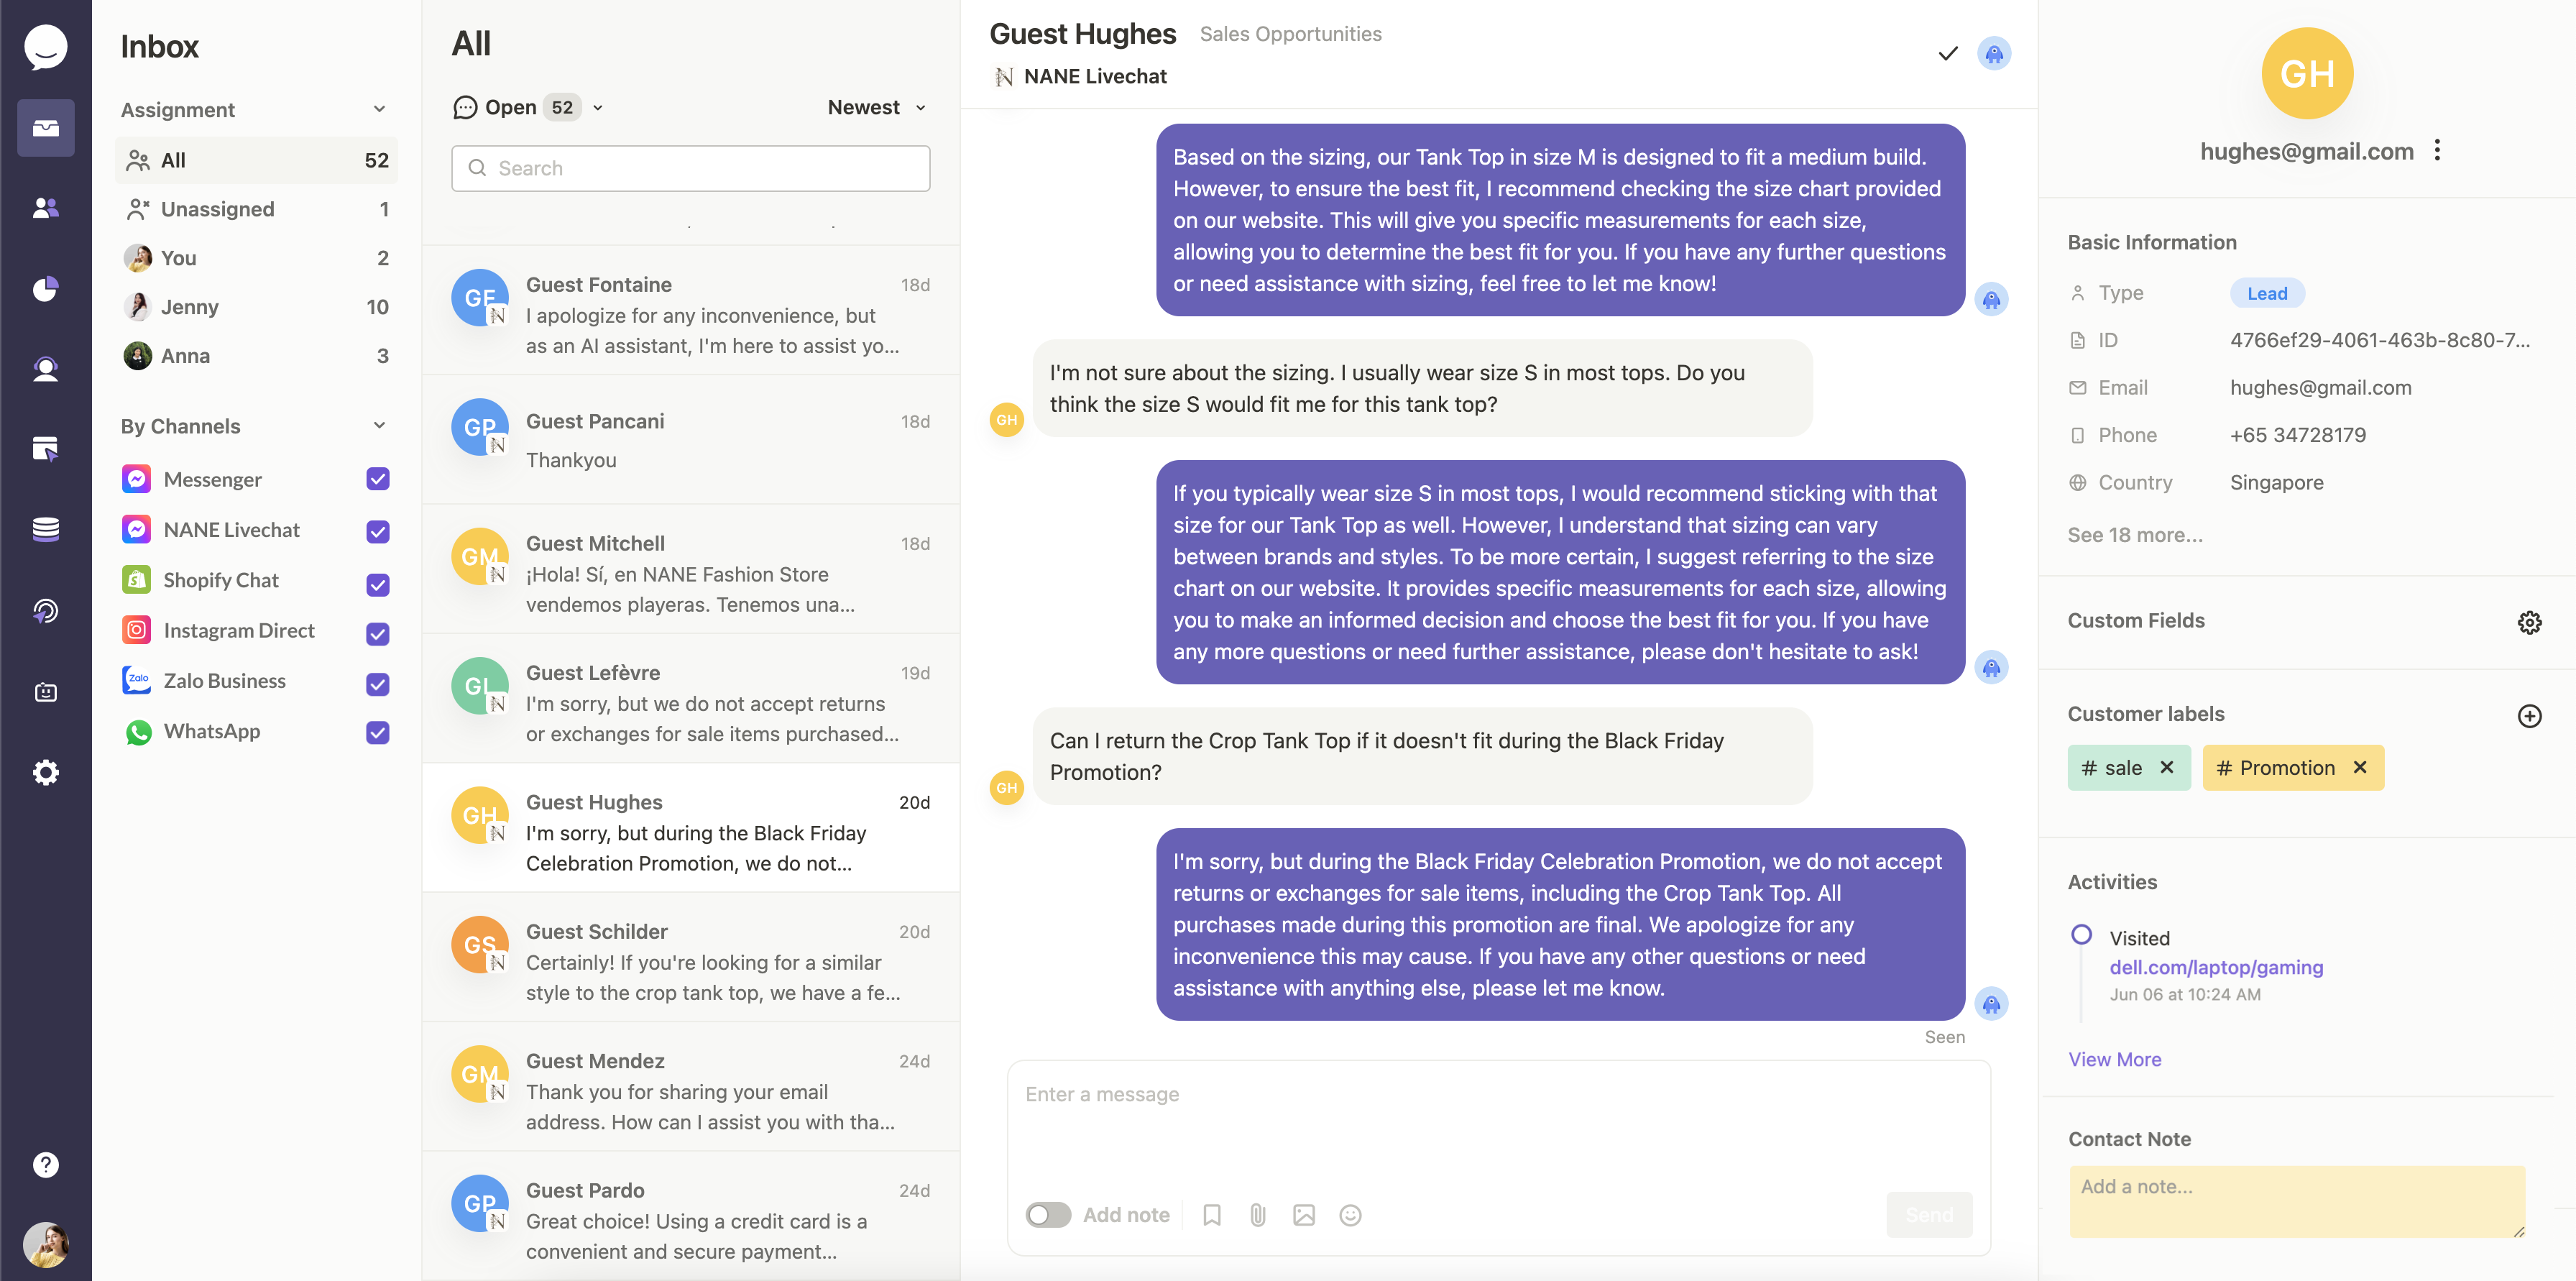Open the Guest Schilder conversation

690,957
